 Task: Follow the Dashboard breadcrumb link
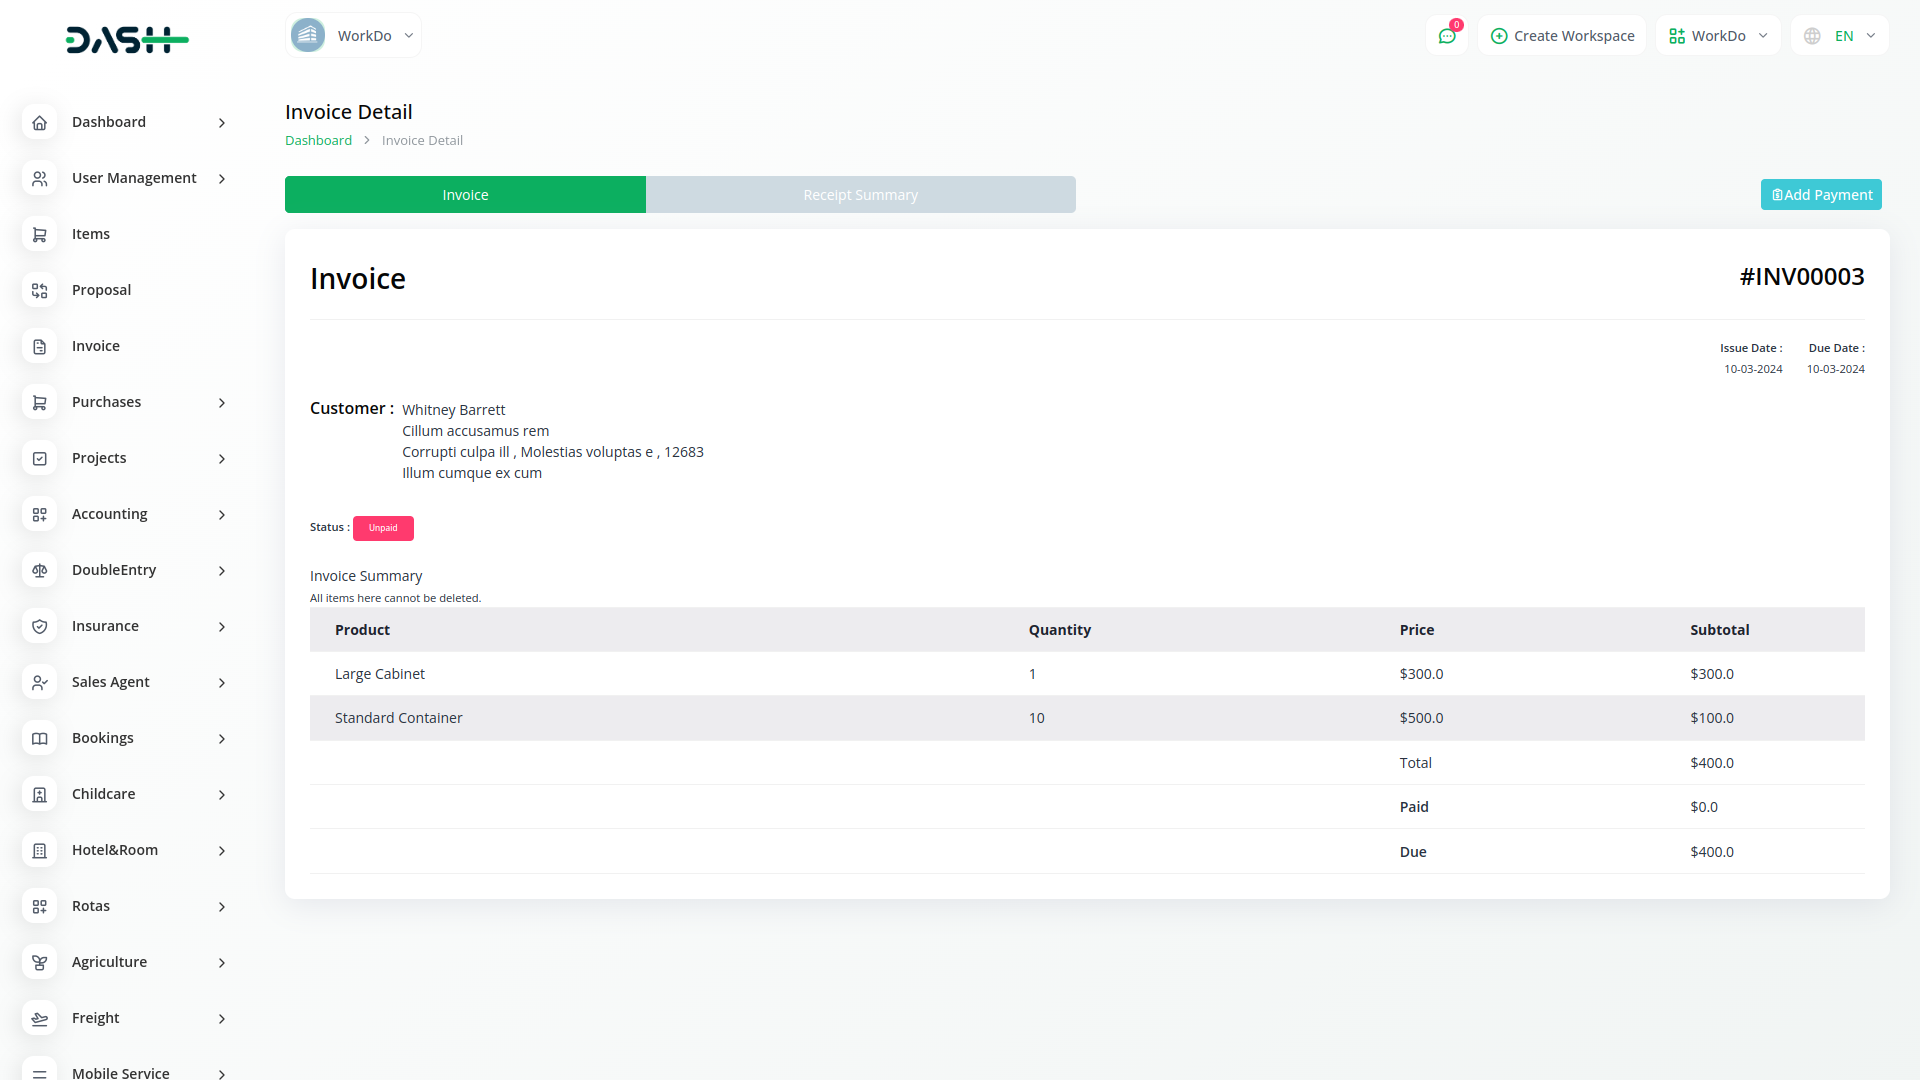pyautogui.click(x=318, y=140)
